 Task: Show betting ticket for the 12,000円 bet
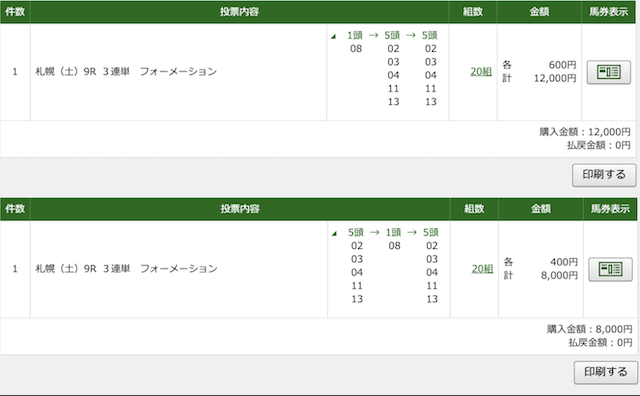609,72
